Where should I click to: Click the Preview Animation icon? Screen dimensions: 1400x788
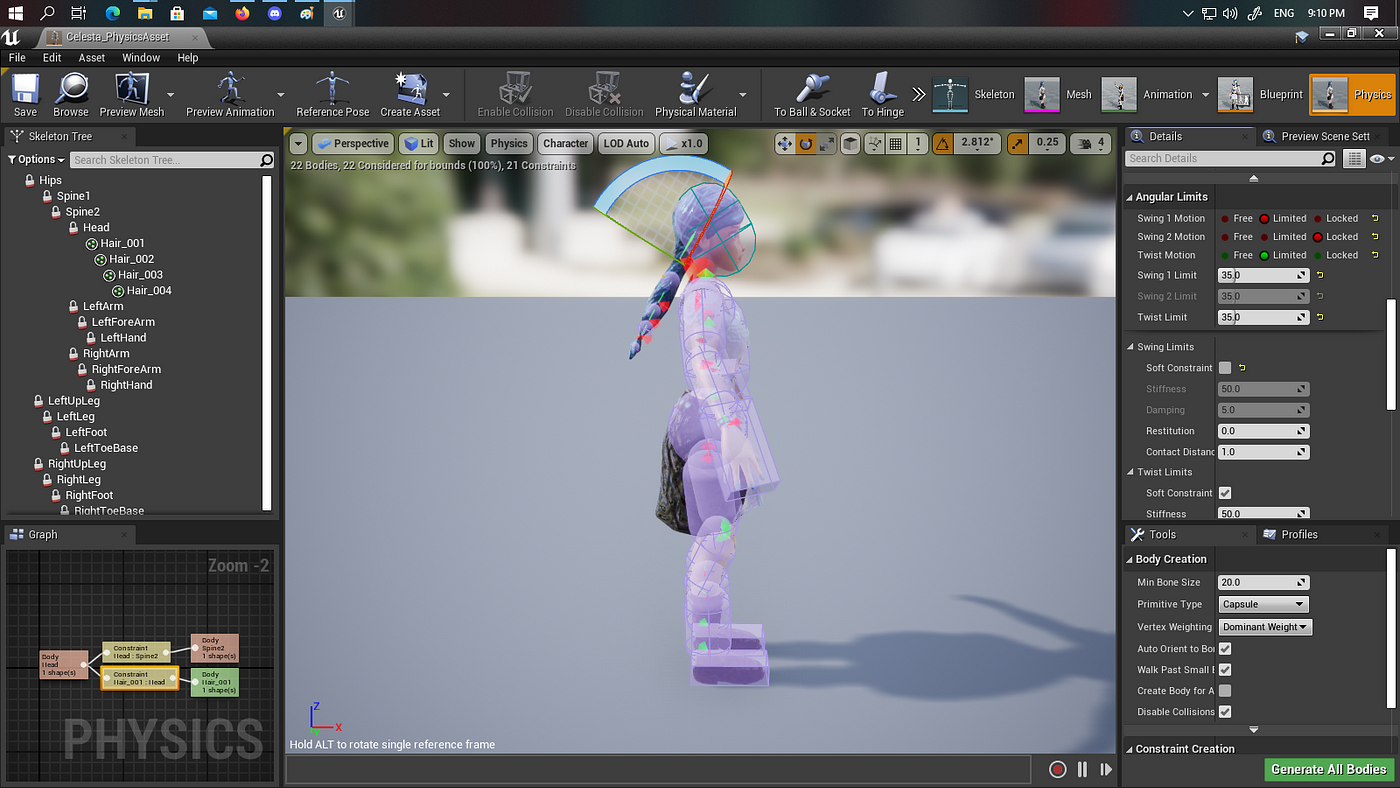point(230,95)
